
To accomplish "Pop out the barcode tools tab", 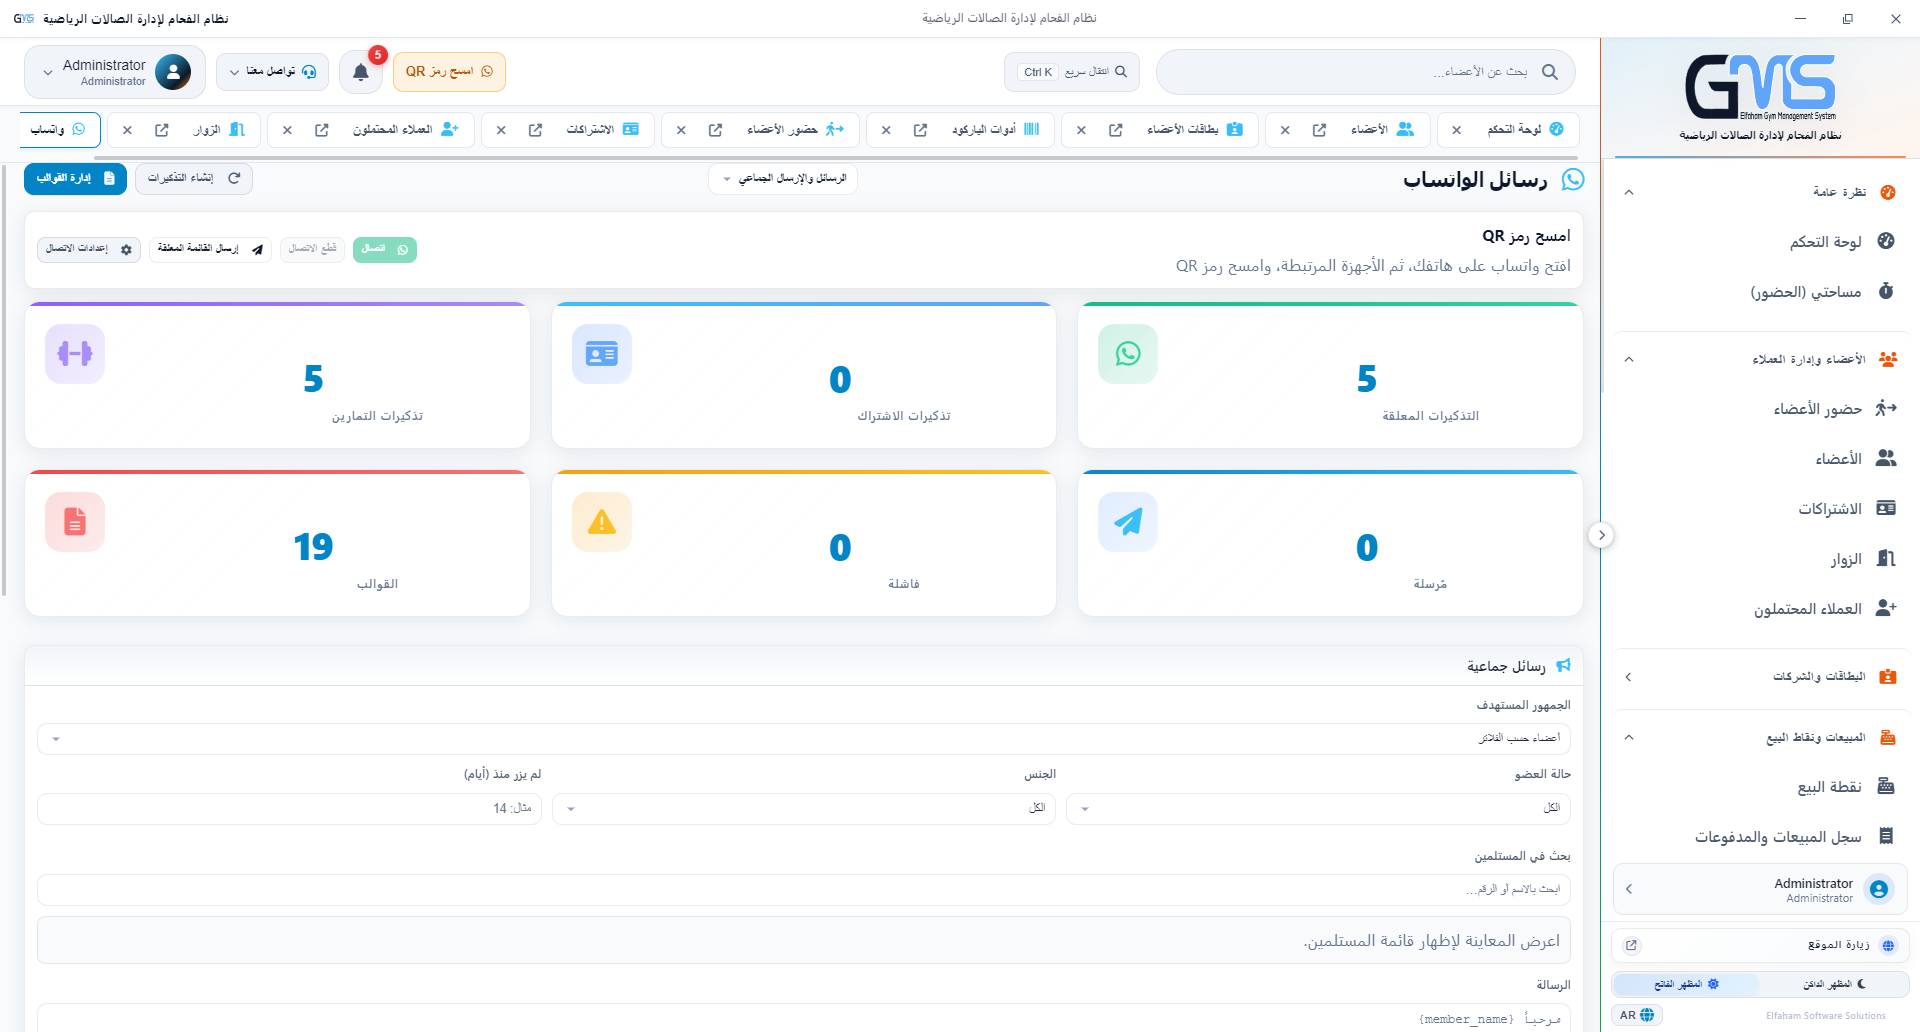I will [x=921, y=130].
